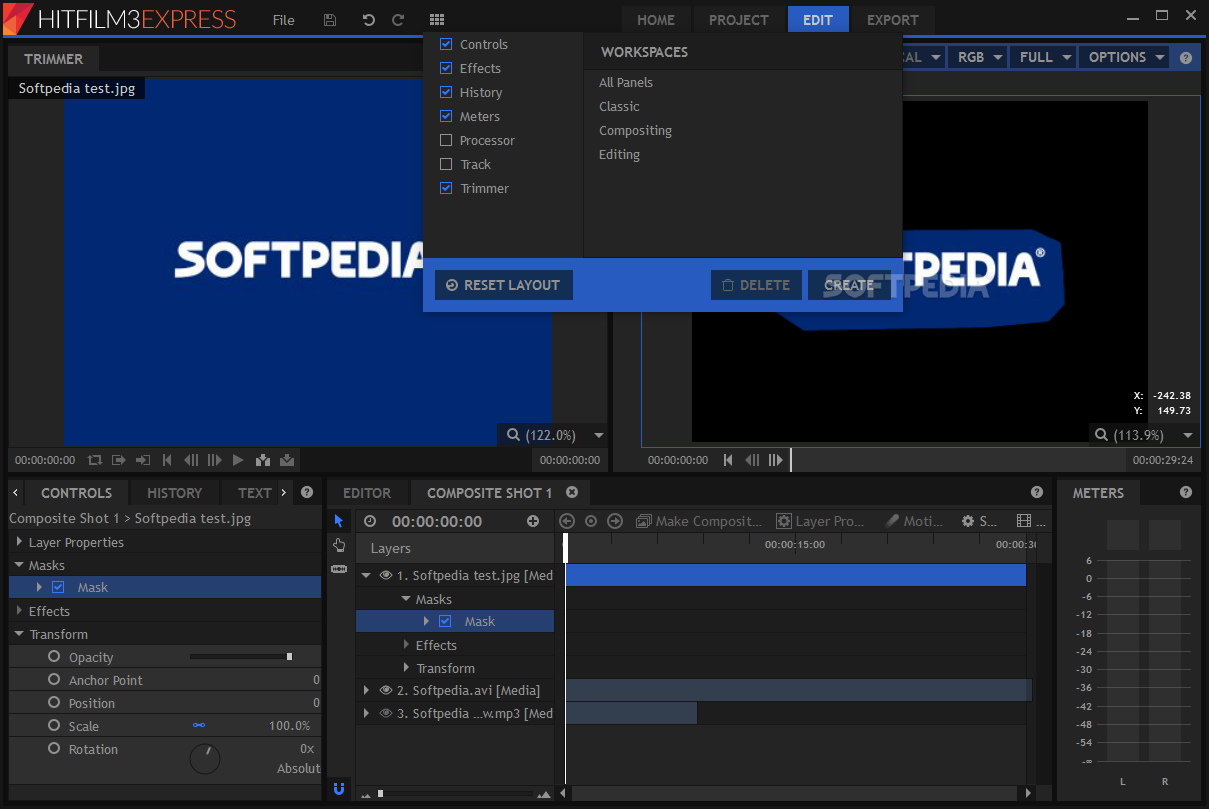Image resolution: width=1209 pixels, height=809 pixels.
Task: Open Viewer zoom 113.9% dropdown
Action: [1188, 435]
